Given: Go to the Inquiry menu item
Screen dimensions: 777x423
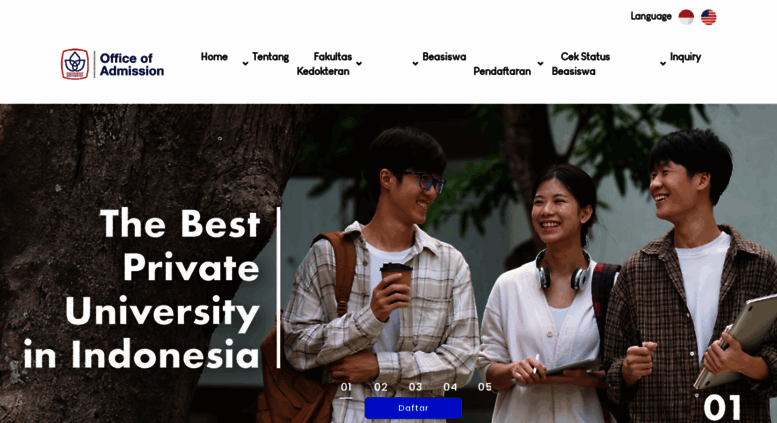Looking at the screenshot, I should [685, 57].
